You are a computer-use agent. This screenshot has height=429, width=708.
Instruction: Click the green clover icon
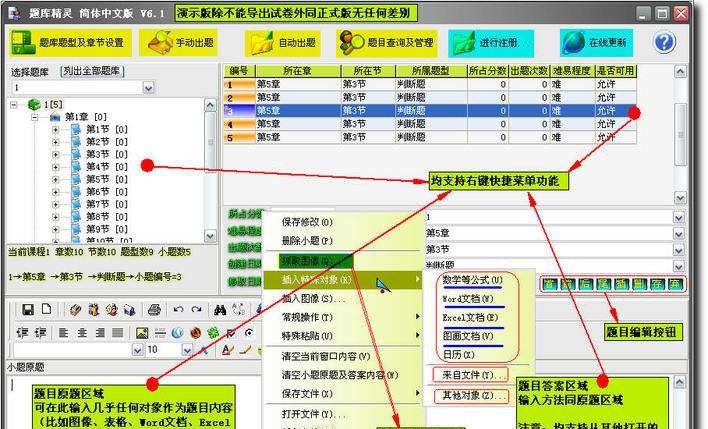click(x=213, y=333)
